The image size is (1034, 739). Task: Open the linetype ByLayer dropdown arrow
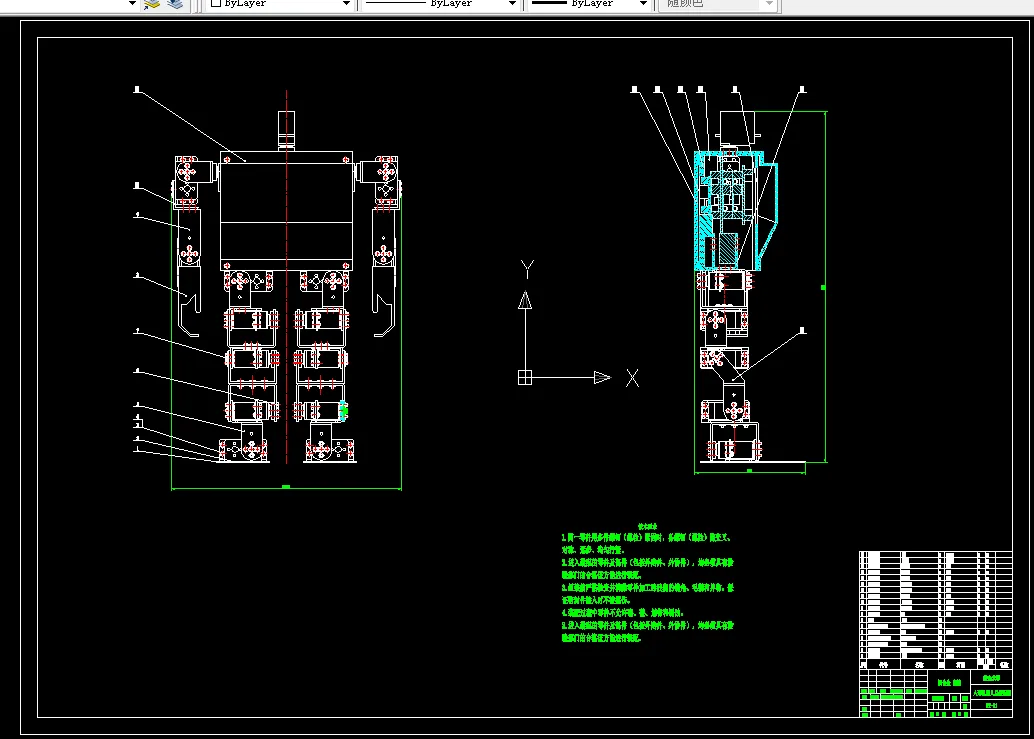(512, 4)
